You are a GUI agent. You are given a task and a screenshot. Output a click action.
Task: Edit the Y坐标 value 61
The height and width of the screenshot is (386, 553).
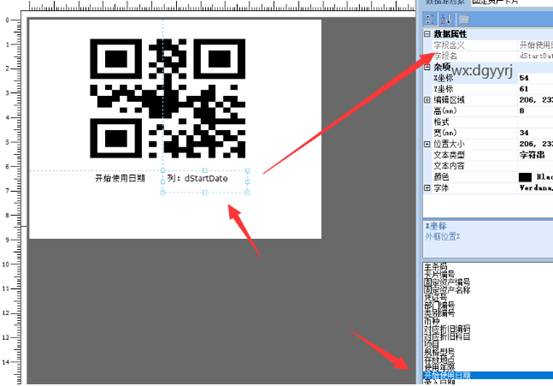pyautogui.click(x=524, y=89)
